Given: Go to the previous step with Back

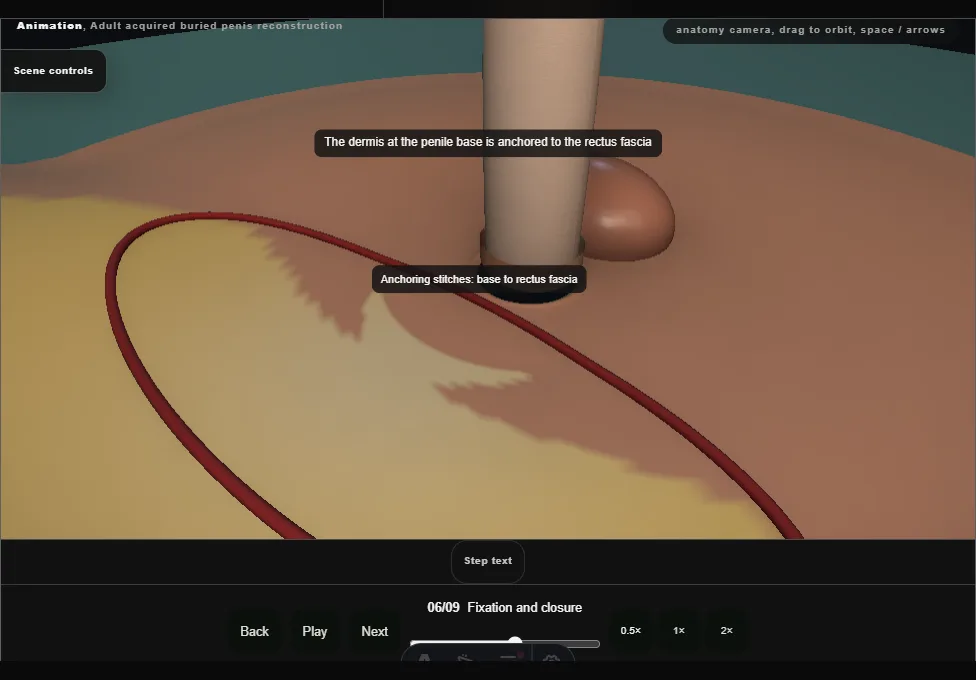Looking at the screenshot, I should tap(255, 631).
